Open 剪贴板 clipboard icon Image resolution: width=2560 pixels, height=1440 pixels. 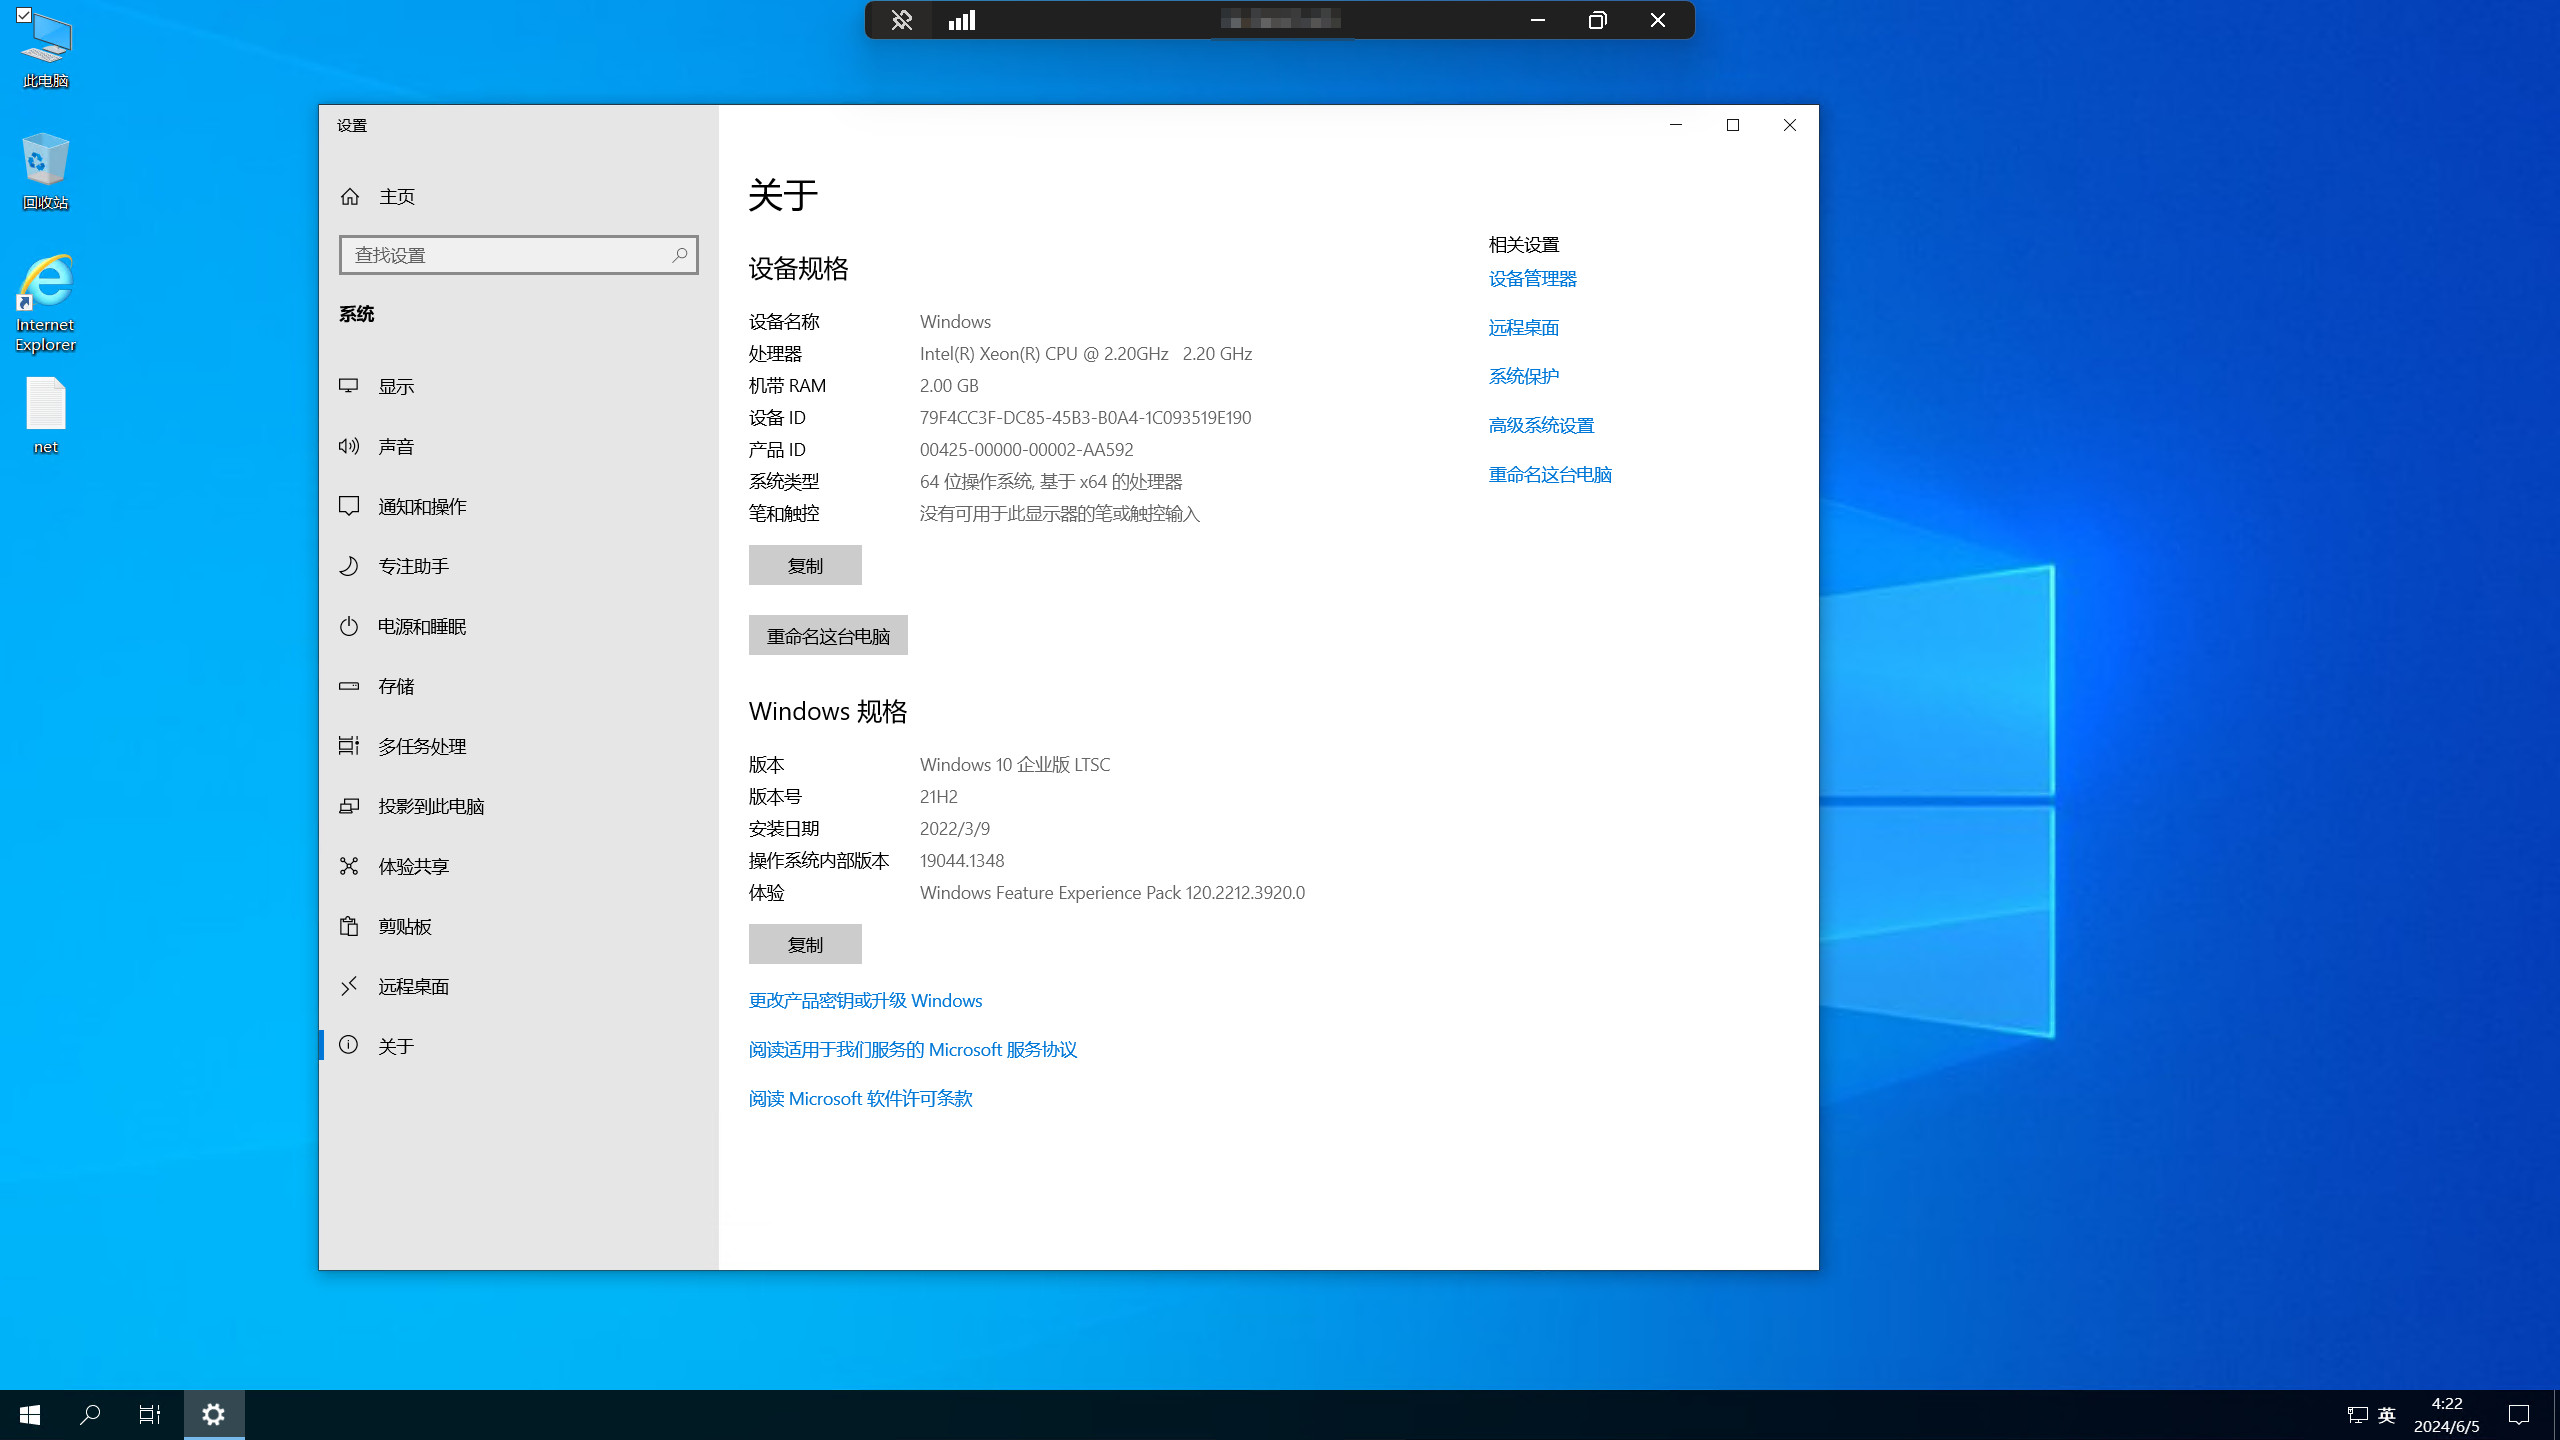click(x=349, y=926)
